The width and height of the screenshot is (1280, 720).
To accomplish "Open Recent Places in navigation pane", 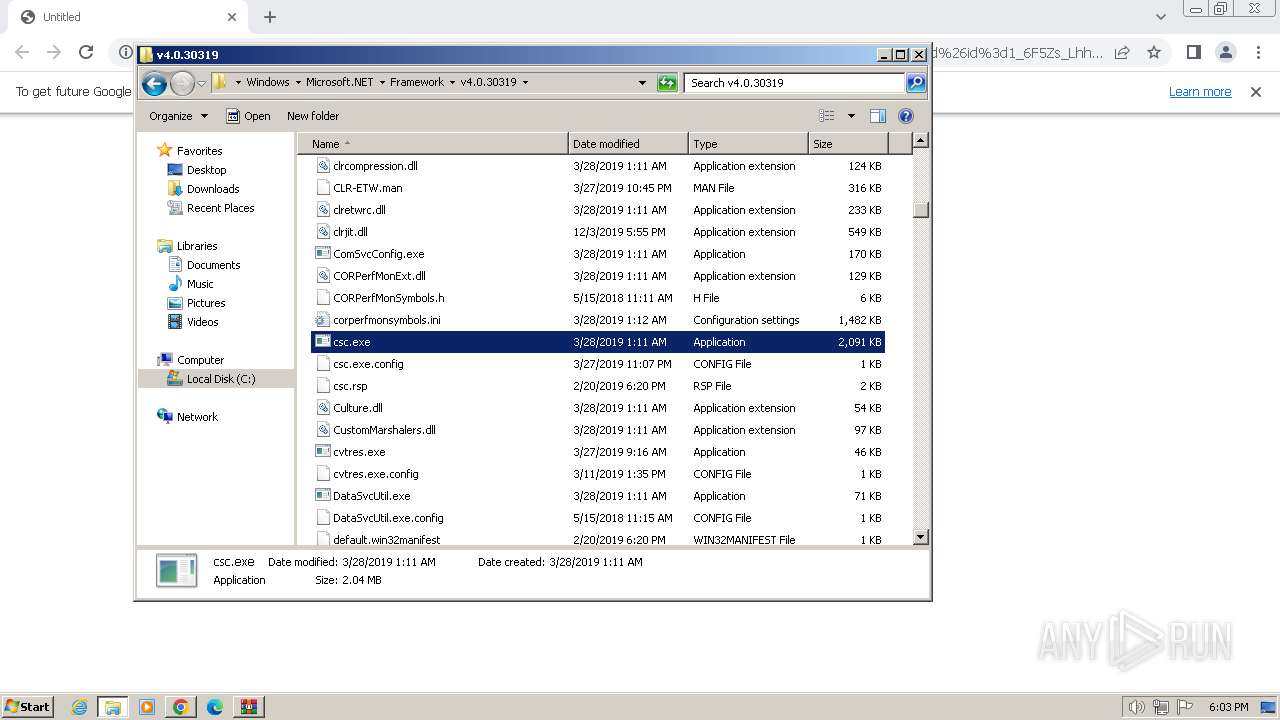I will 220,208.
